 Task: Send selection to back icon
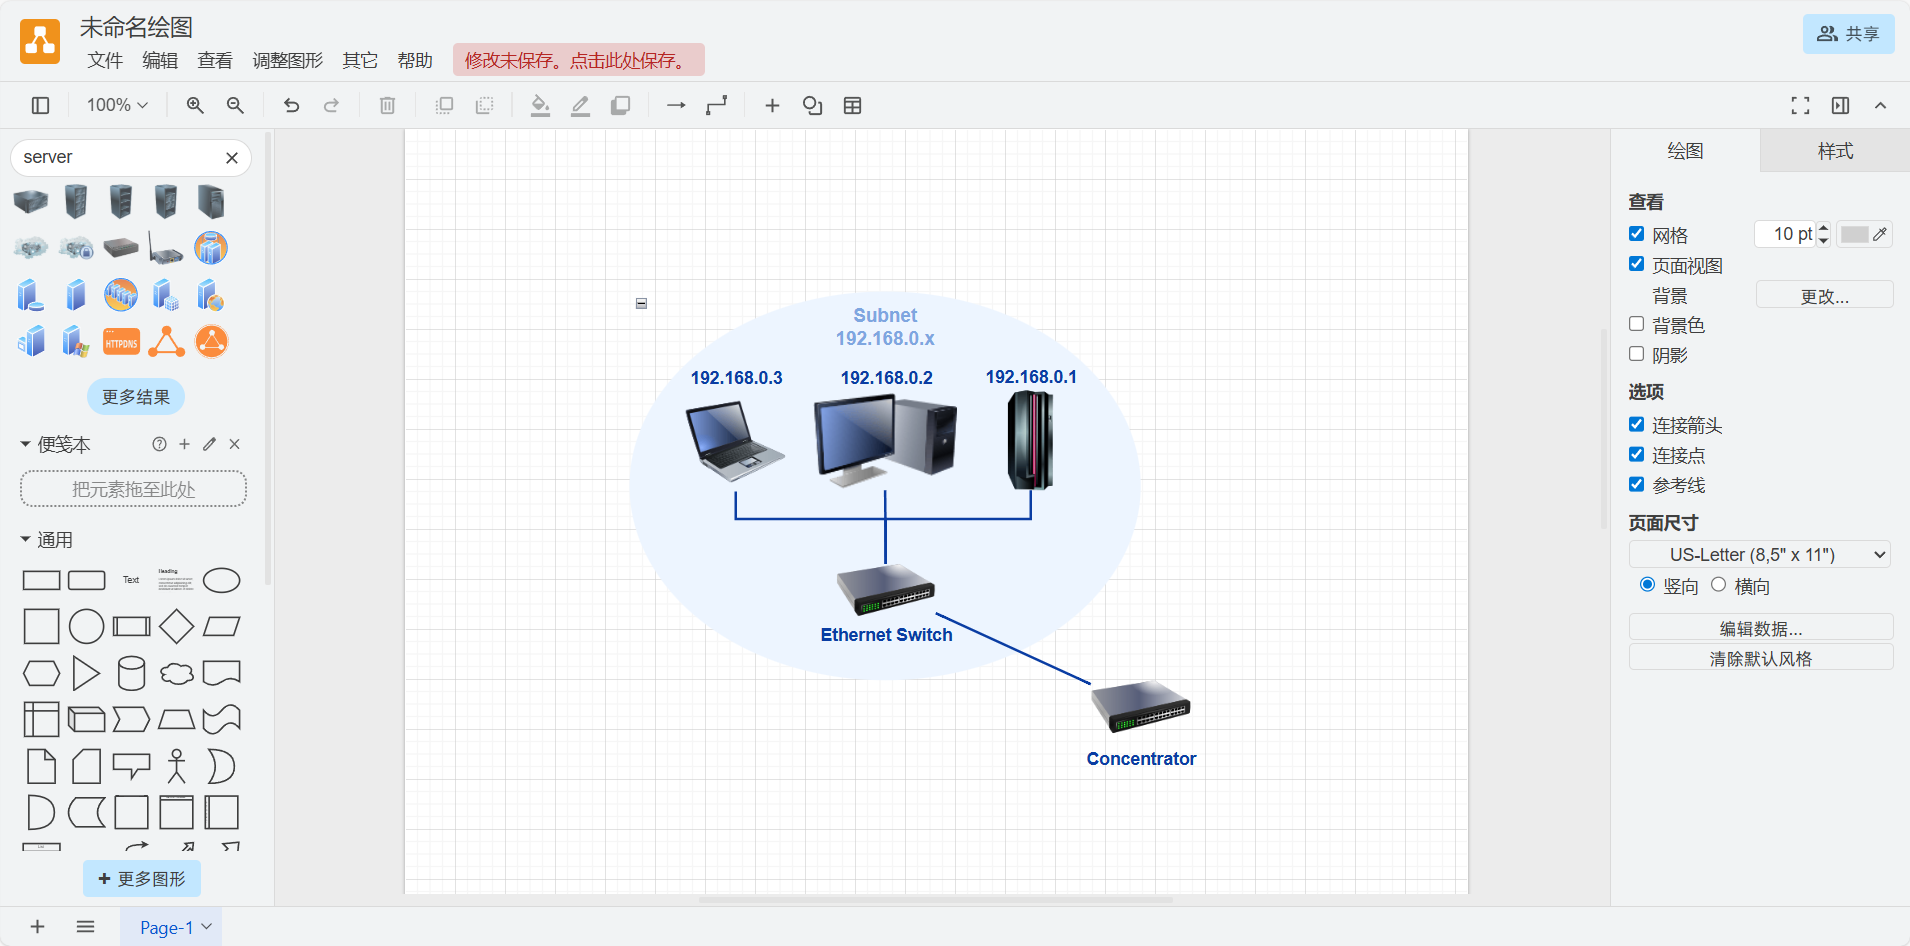[484, 105]
